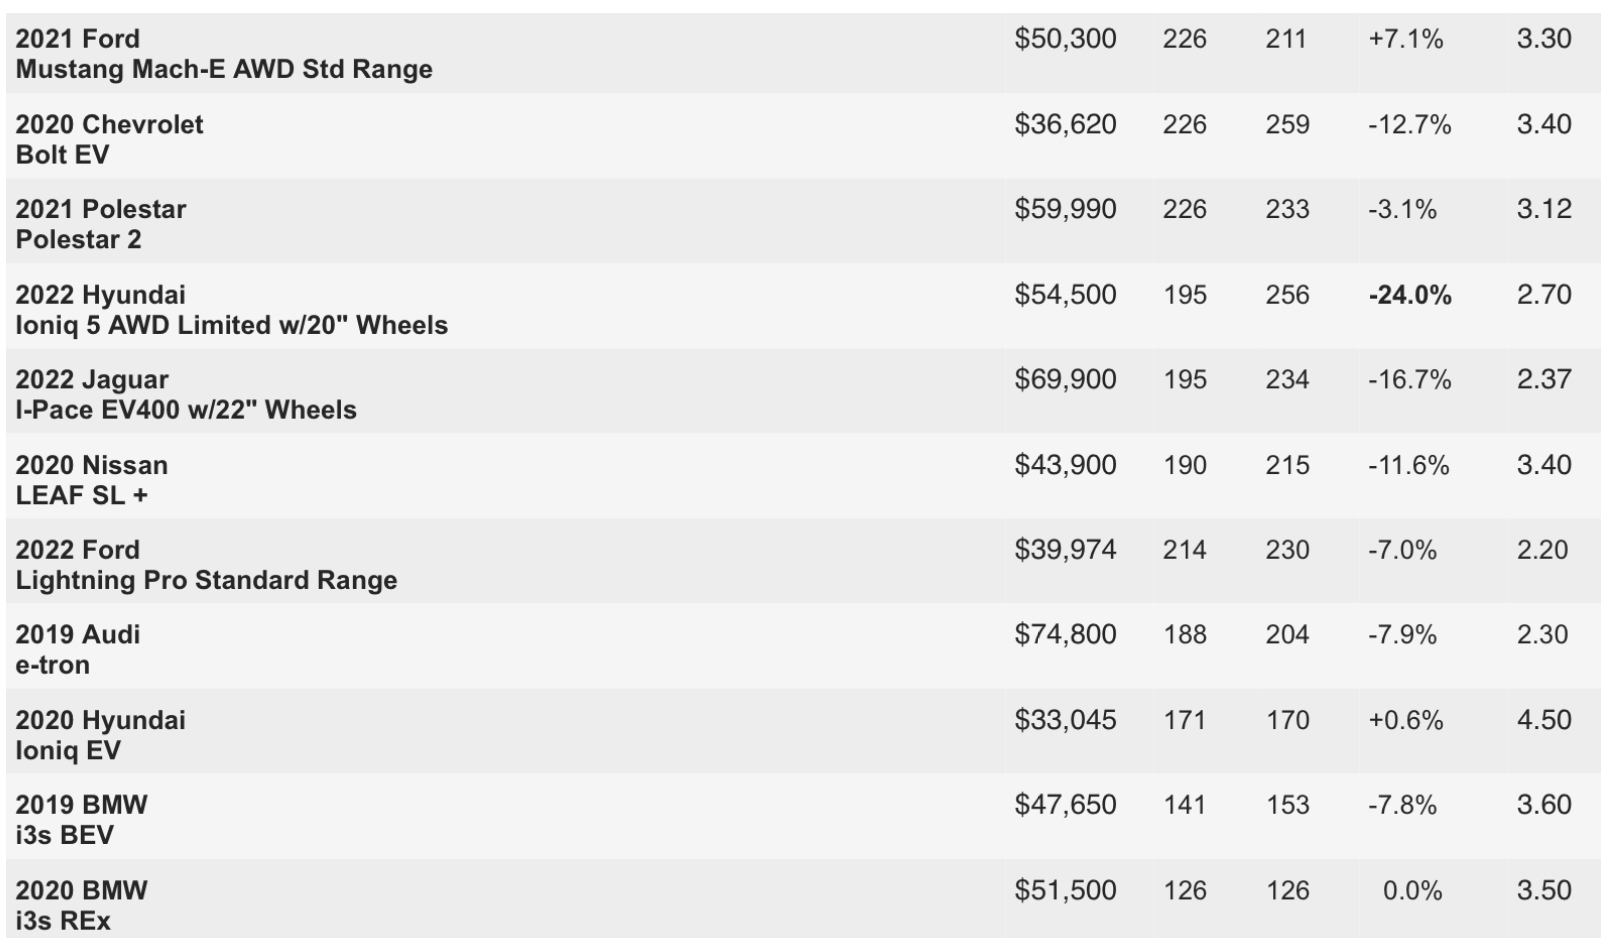The height and width of the screenshot is (938, 1601).
Task: Click the 2019 BMW i3s BEV name
Action: click(81, 820)
